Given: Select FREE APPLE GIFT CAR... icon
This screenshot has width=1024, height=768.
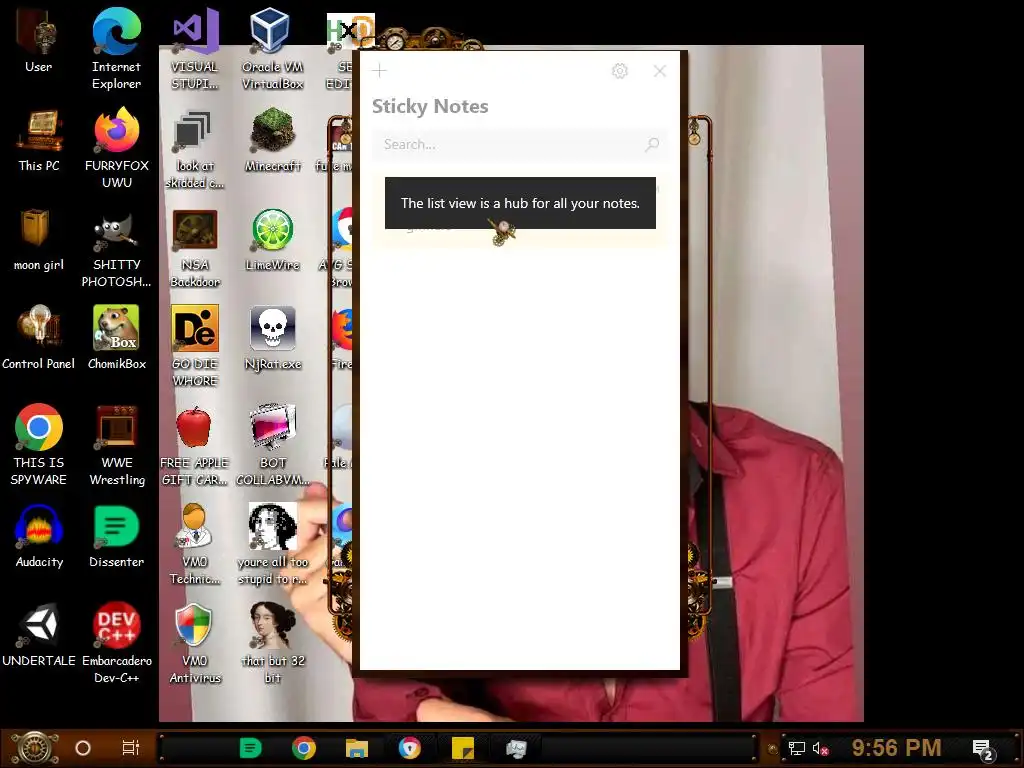Looking at the screenshot, I should coord(195,447).
